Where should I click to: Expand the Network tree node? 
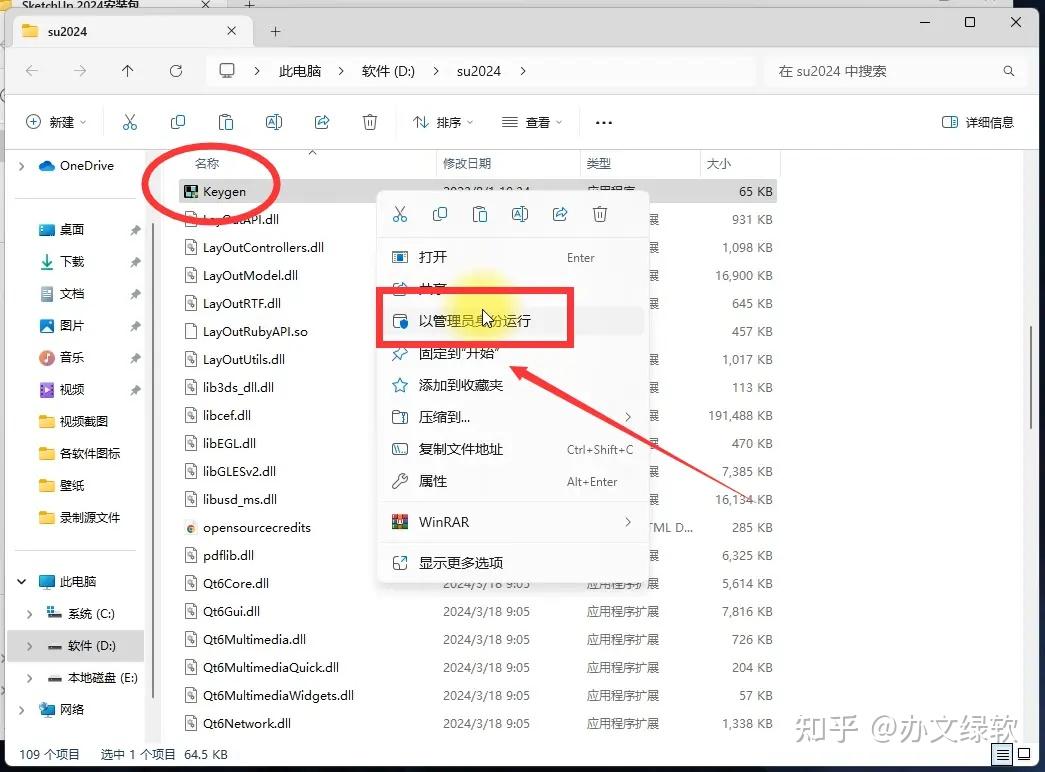point(21,710)
